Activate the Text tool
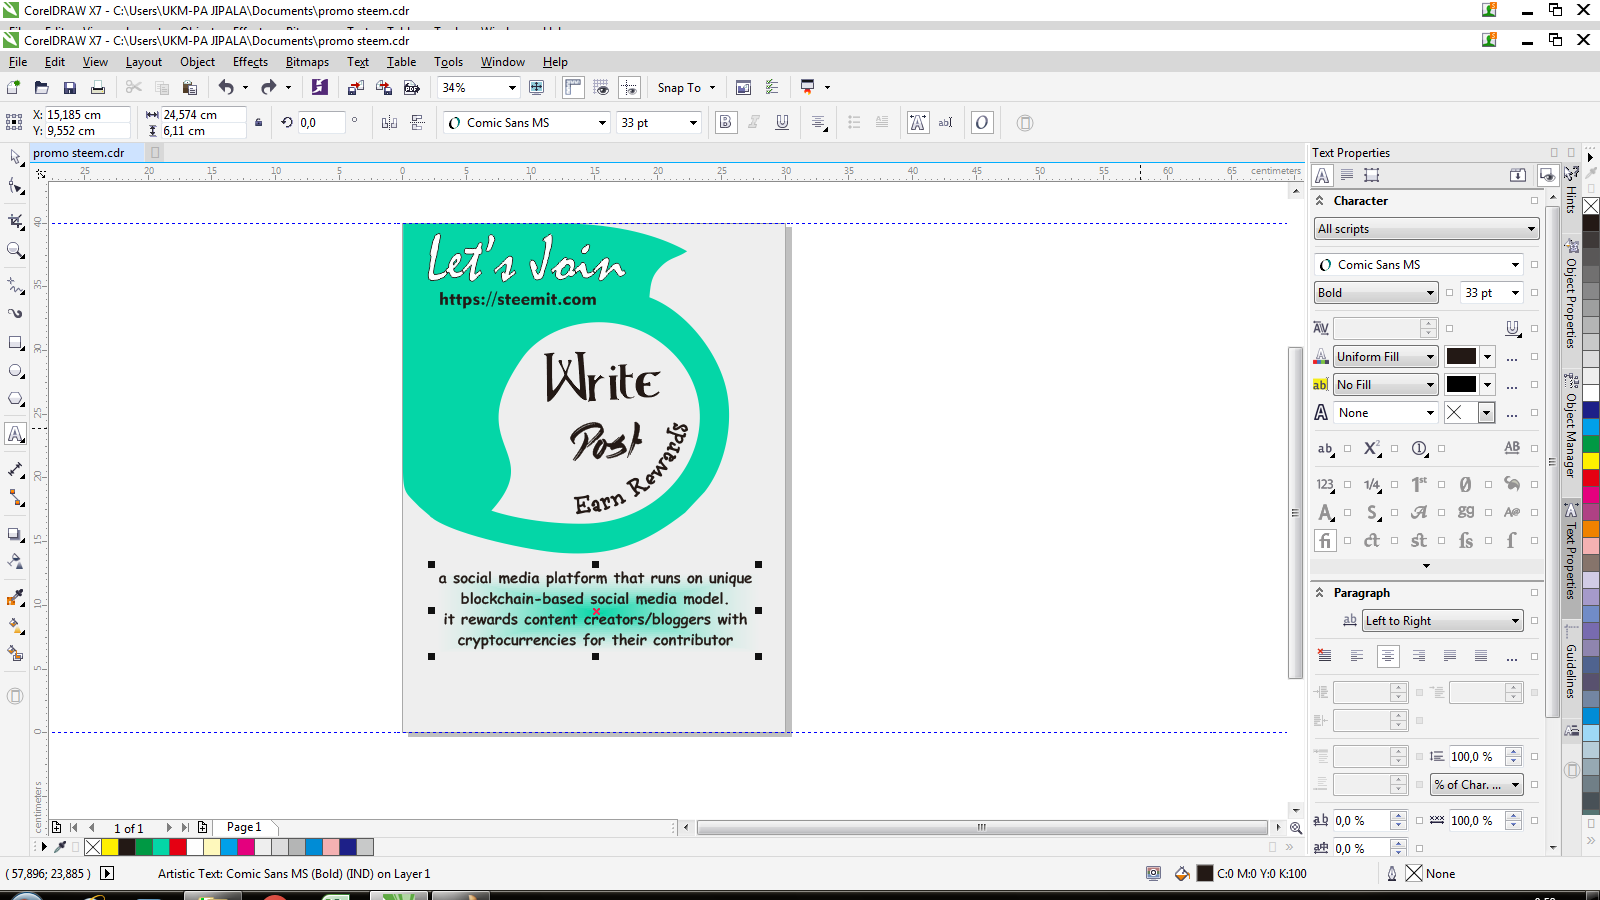 click(x=15, y=435)
